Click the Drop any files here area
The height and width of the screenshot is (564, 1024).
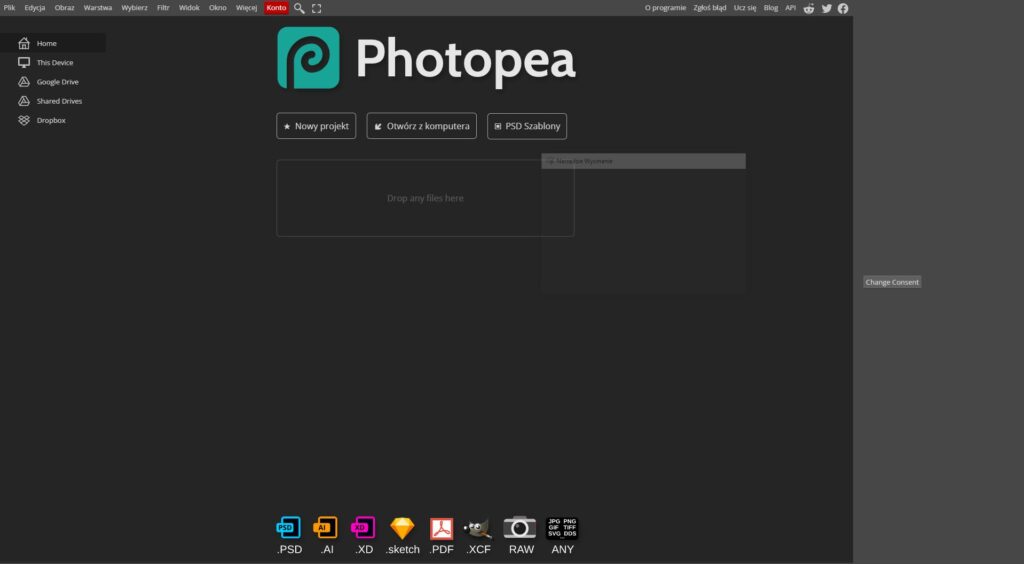[425, 198]
